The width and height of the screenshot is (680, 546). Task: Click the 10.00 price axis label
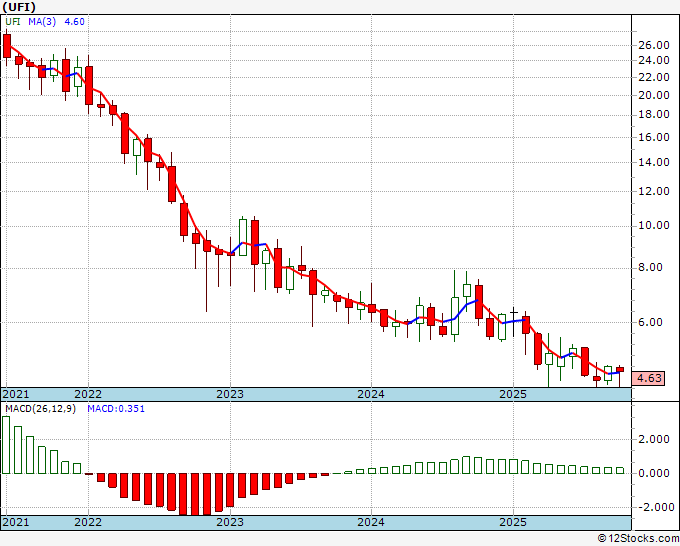click(654, 225)
